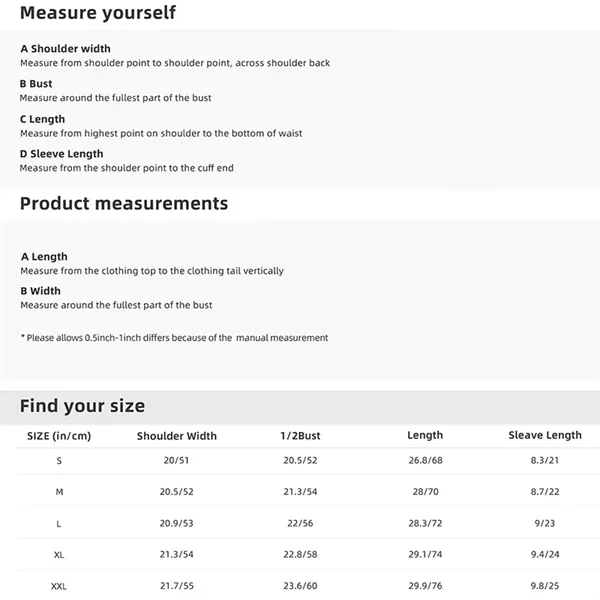The width and height of the screenshot is (600, 600).
Task: Click the 28/70 length value for M
Action: pos(425,492)
